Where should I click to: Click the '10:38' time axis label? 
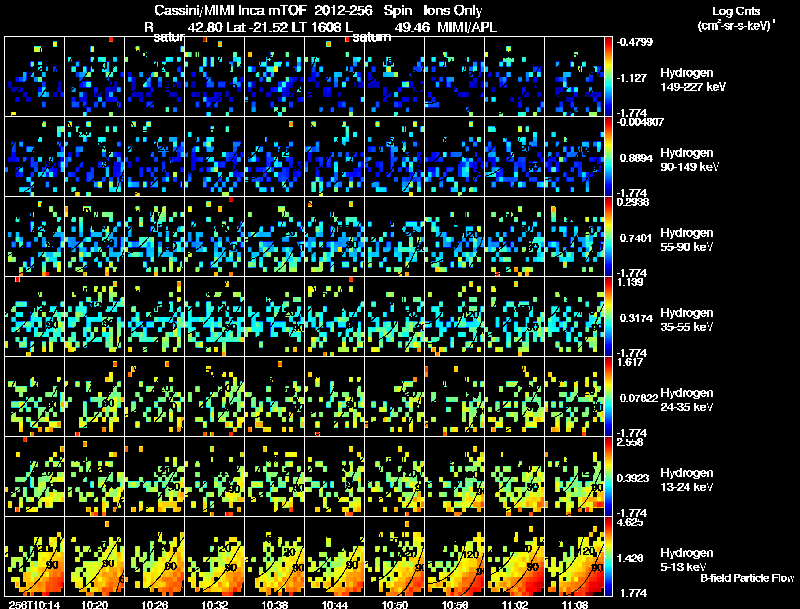click(x=274, y=605)
